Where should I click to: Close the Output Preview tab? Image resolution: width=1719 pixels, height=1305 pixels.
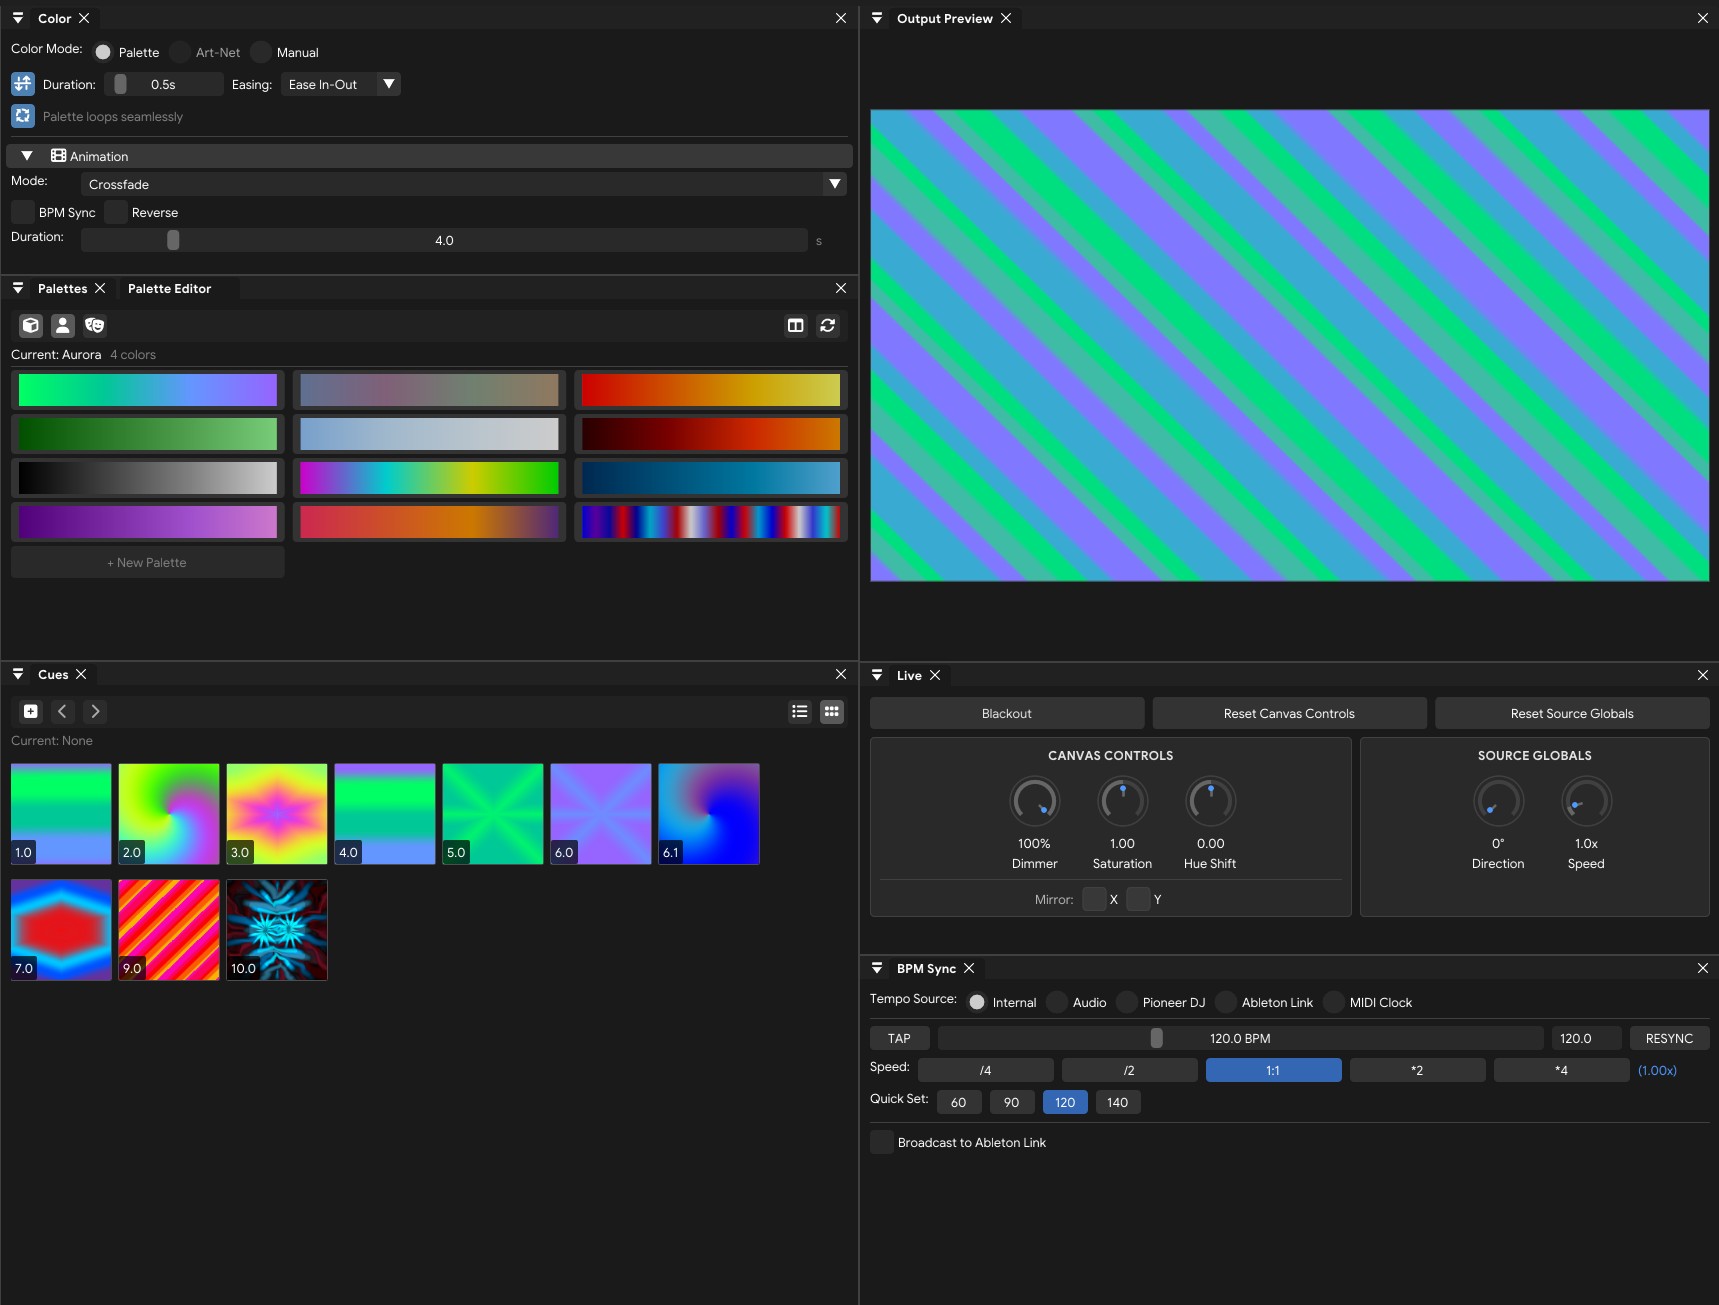[x=1006, y=18]
